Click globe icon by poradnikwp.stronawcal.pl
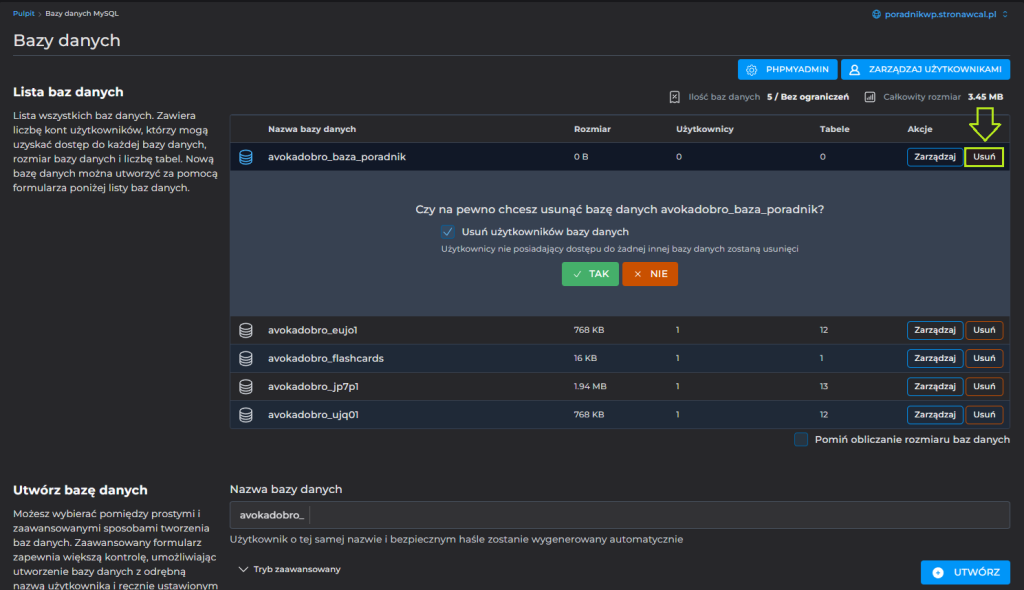Screen dimensions: 1024x590 click(877, 14)
